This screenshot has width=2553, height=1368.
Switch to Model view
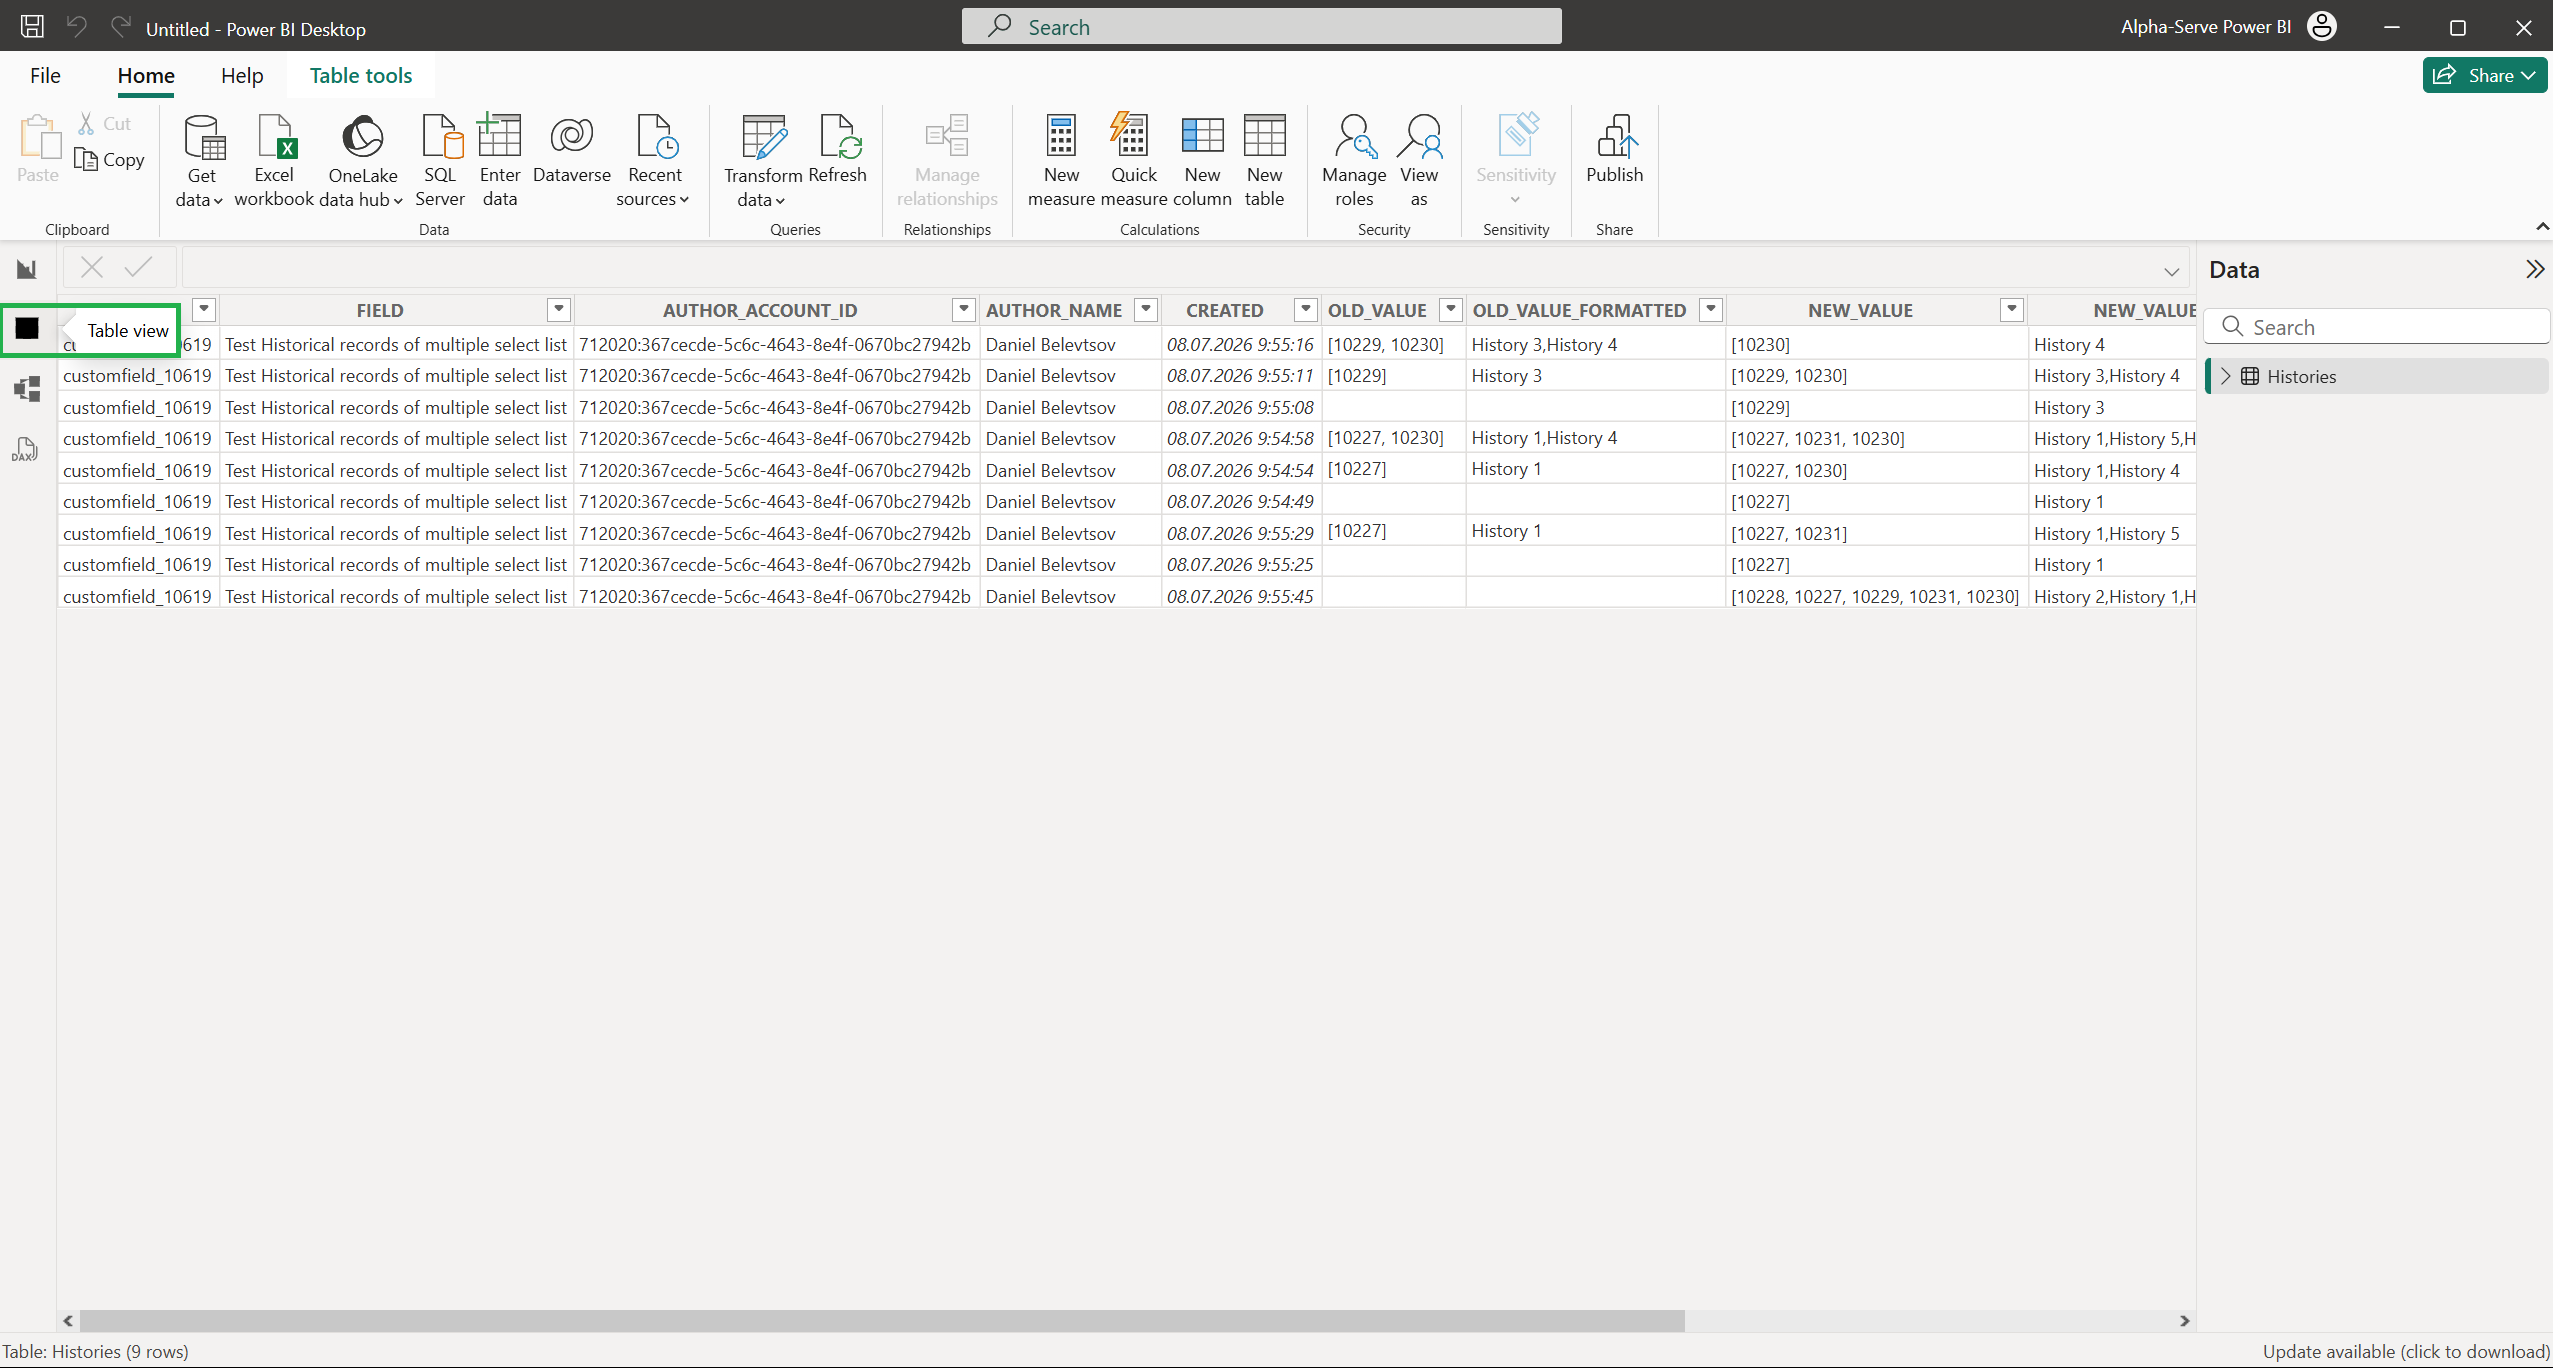[27, 389]
